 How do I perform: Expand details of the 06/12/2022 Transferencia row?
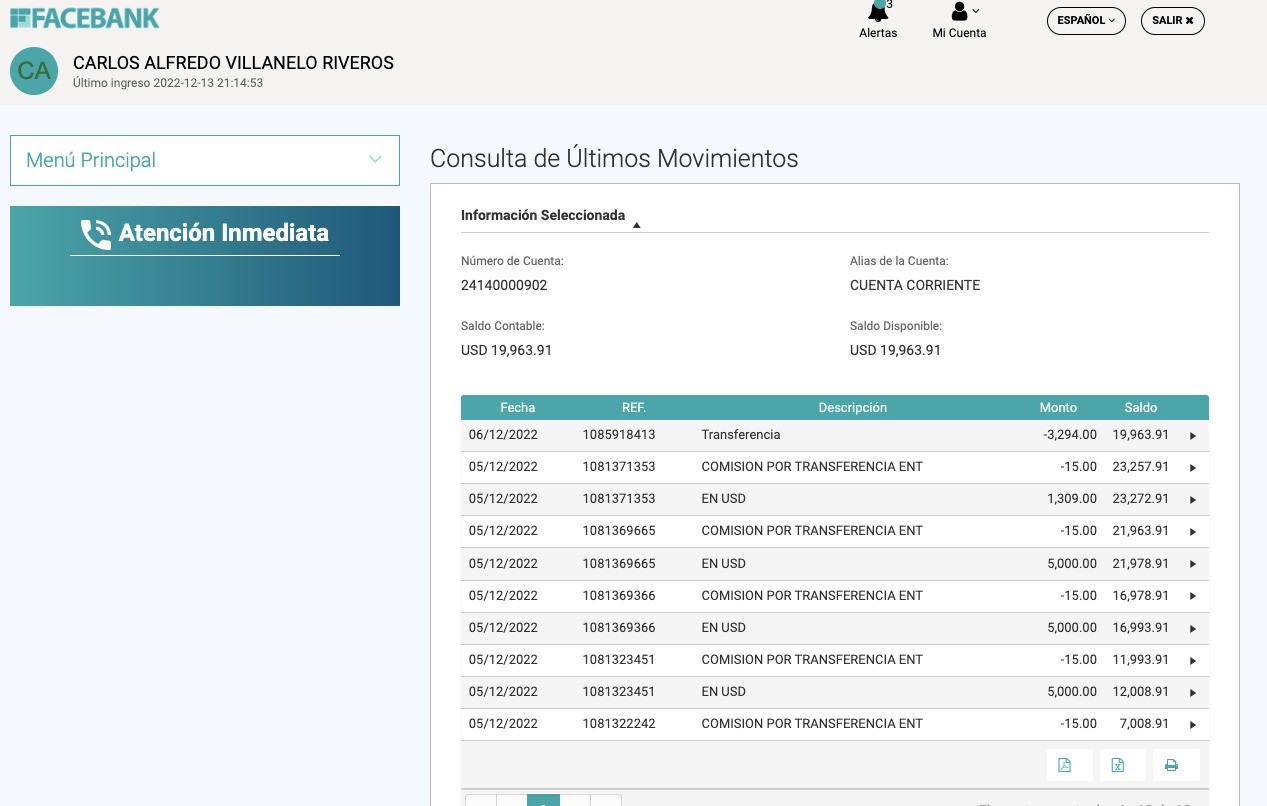(1192, 436)
